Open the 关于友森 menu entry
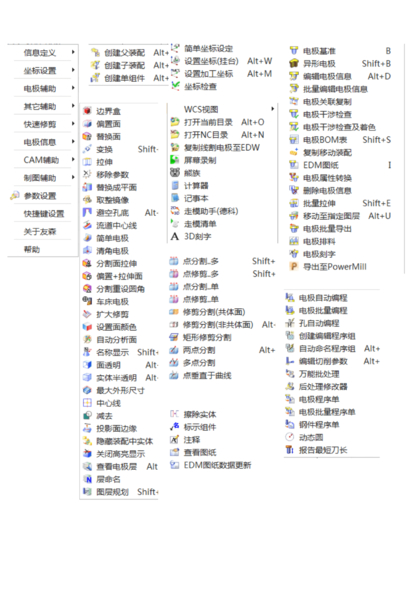Viewport: 415px width, 600px height. click(42, 232)
